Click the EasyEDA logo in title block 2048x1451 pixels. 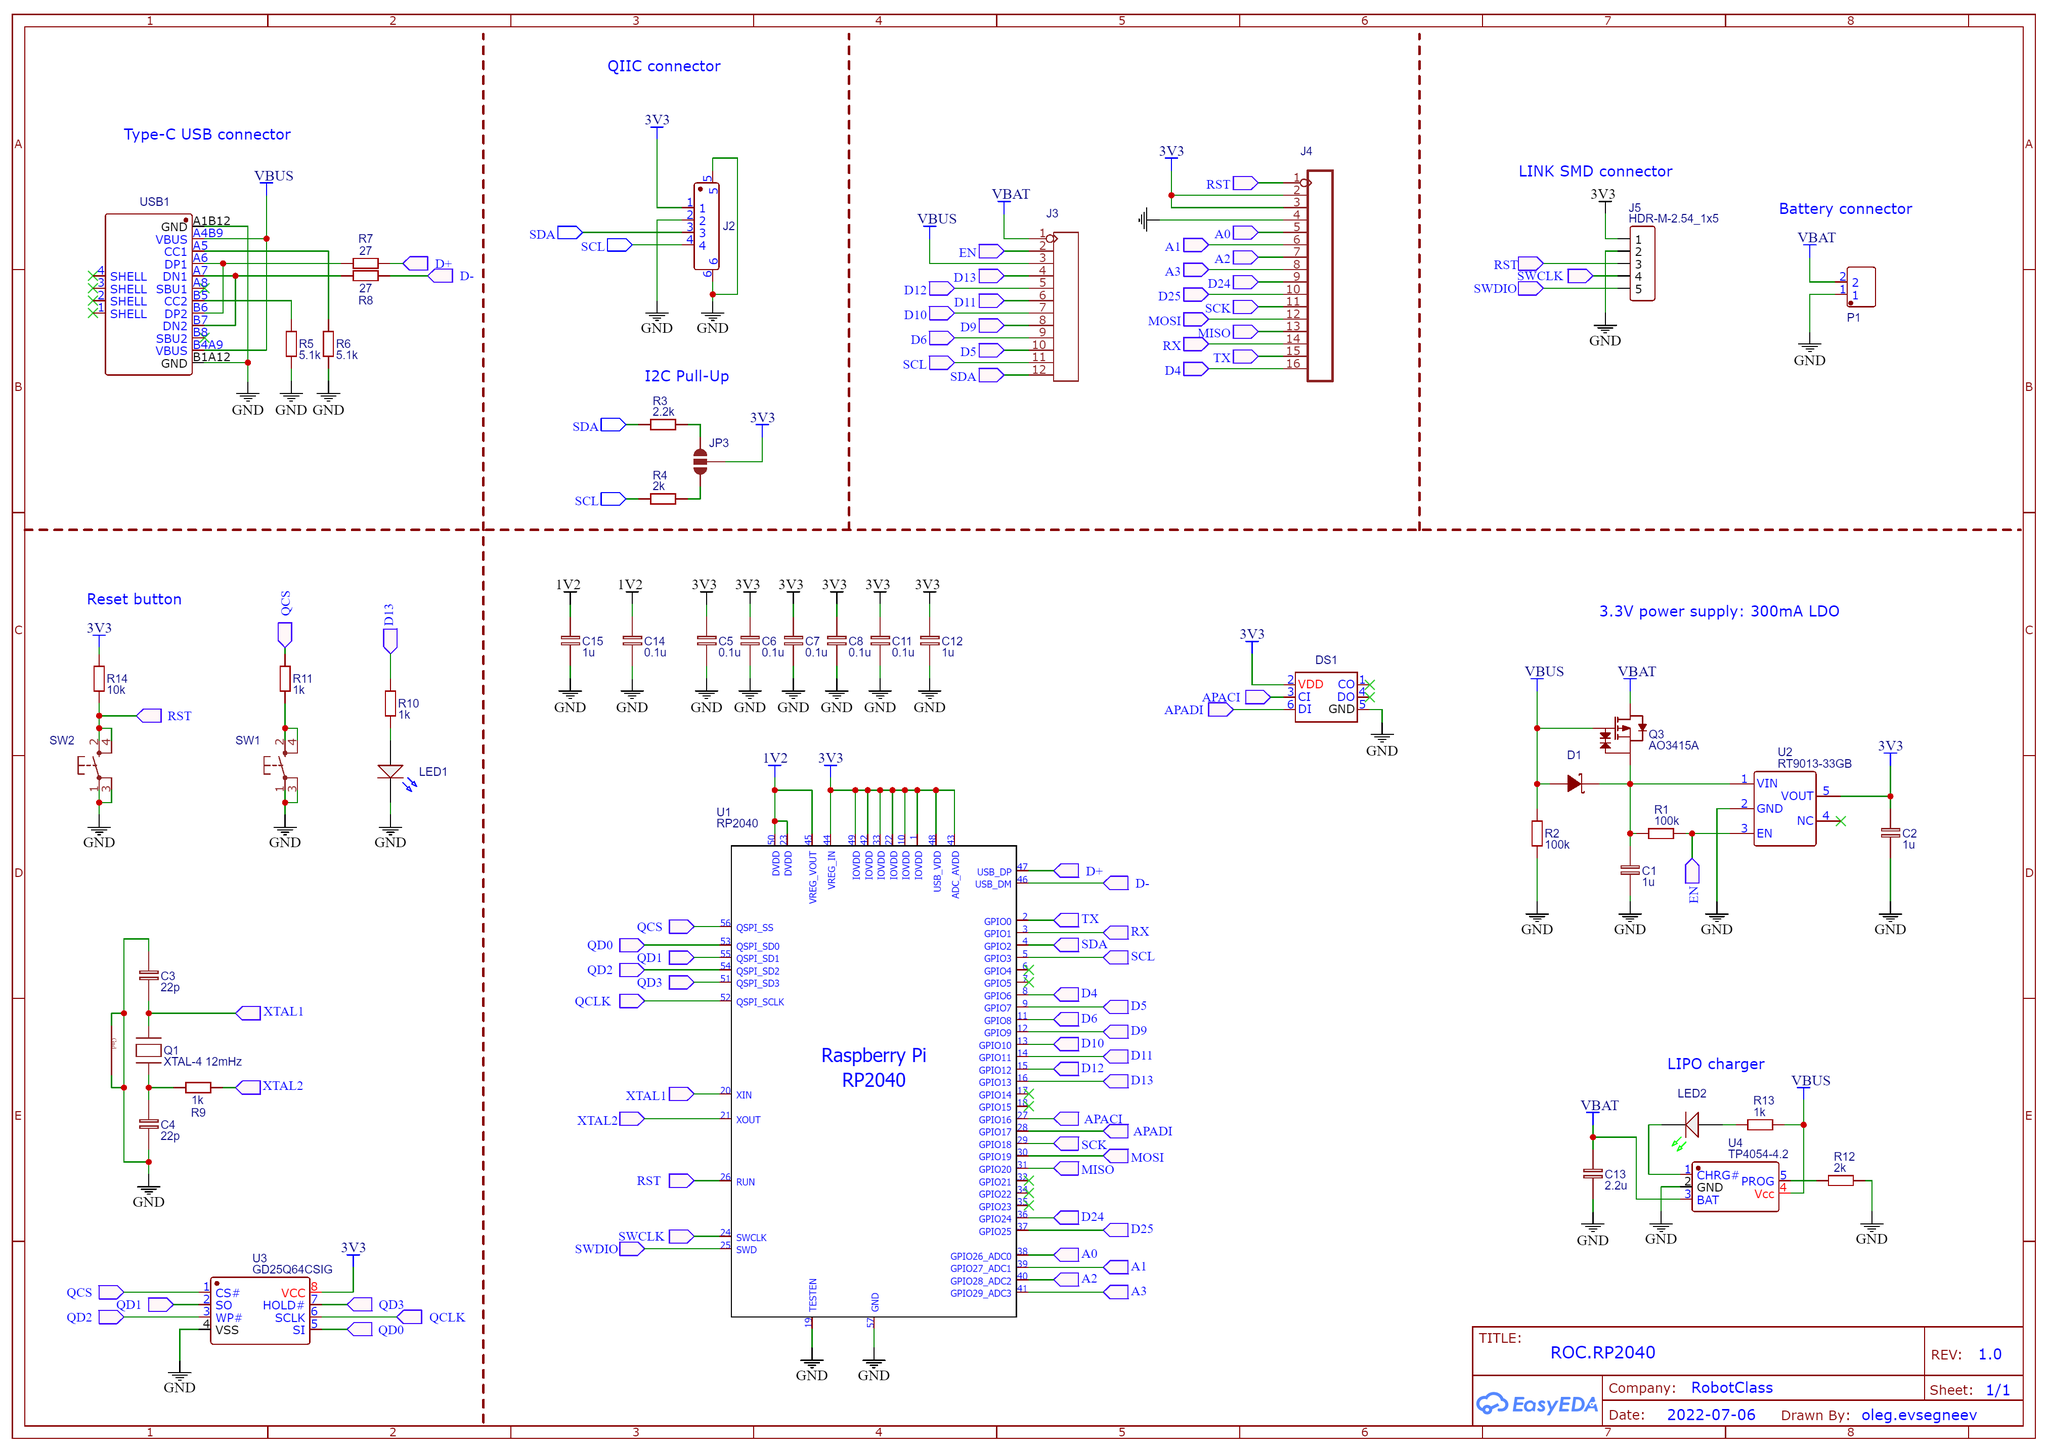[x=1536, y=1404]
